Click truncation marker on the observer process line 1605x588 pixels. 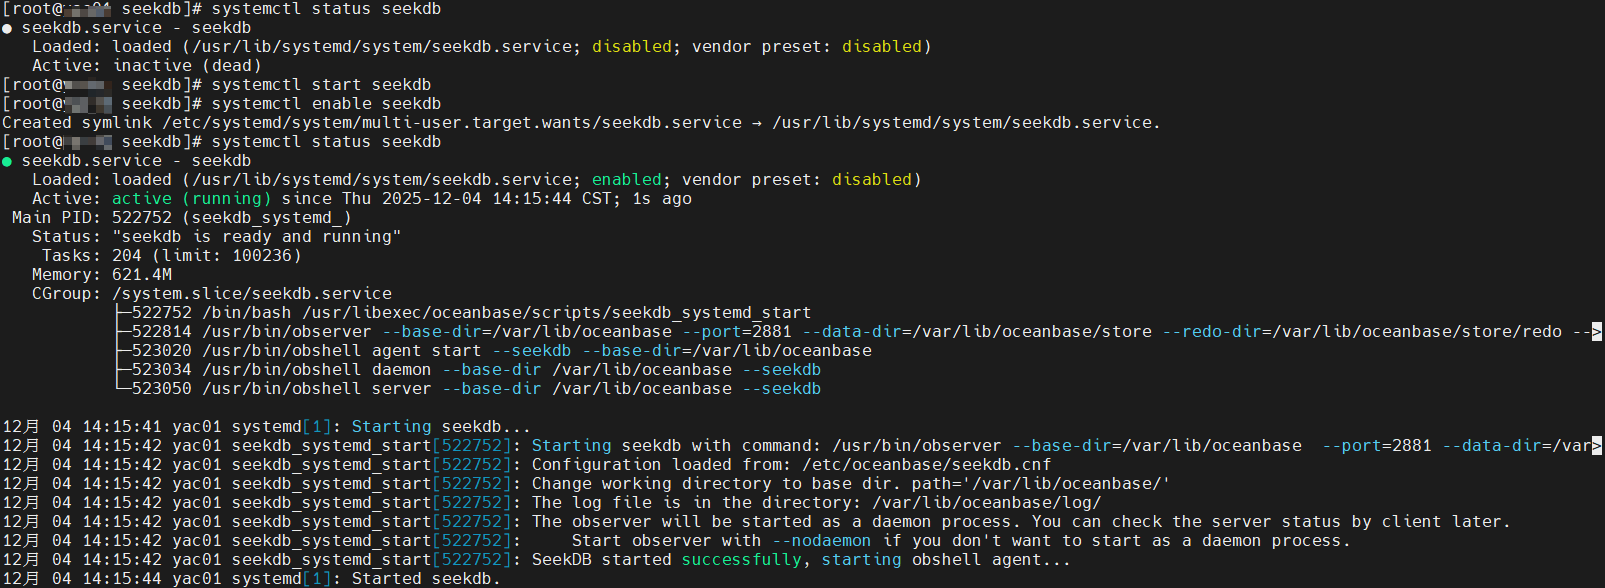tap(1597, 332)
